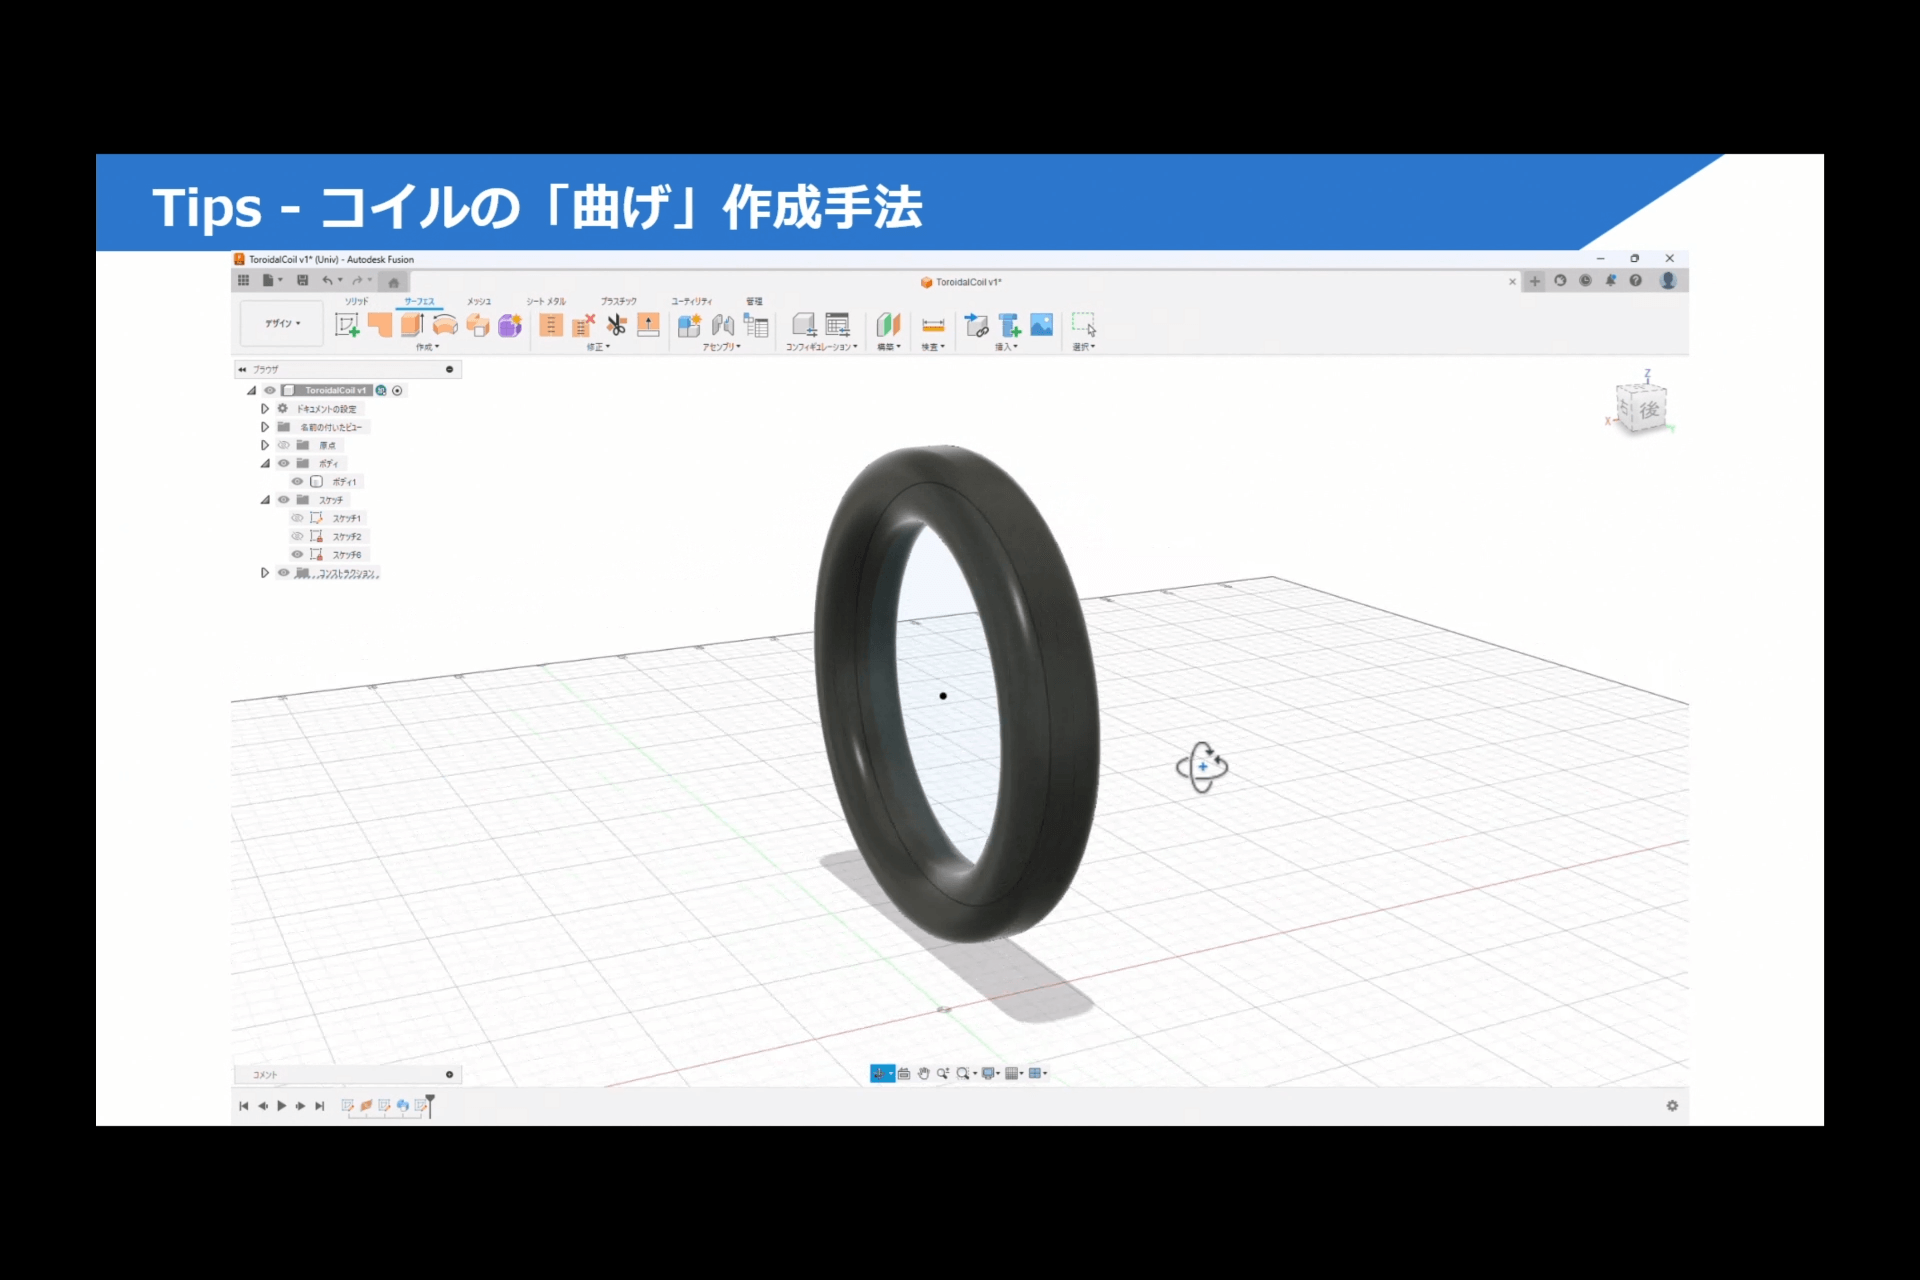Click the New Component icon
Screen dimensions: 1920x1280
[689, 325]
